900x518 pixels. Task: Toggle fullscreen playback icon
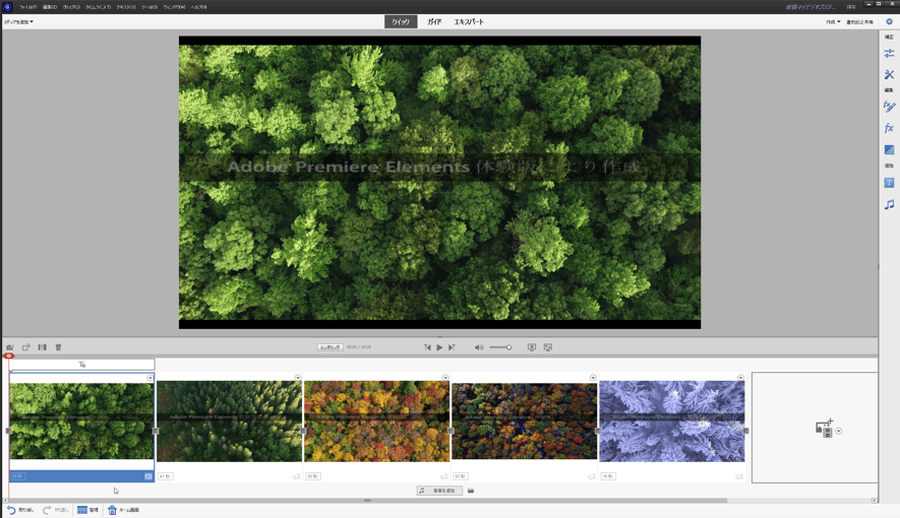pyautogui.click(x=548, y=347)
